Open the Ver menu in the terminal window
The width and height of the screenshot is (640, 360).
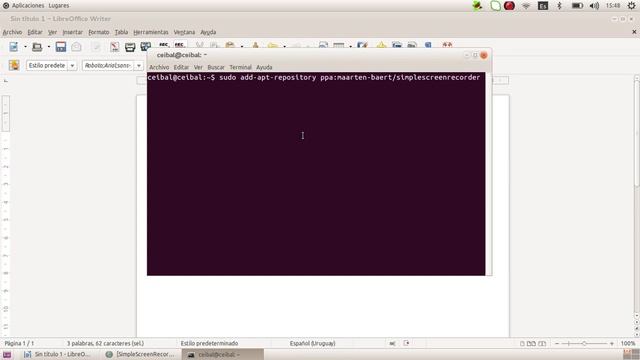(198, 67)
